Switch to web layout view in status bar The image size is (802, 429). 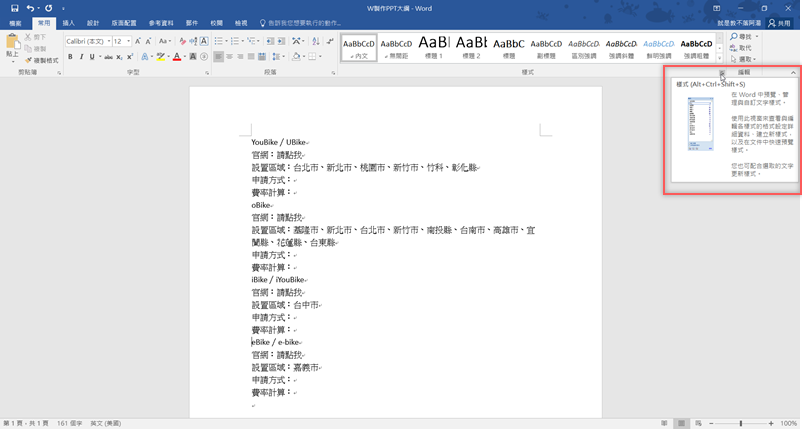pyautogui.click(x=699, y=423)
